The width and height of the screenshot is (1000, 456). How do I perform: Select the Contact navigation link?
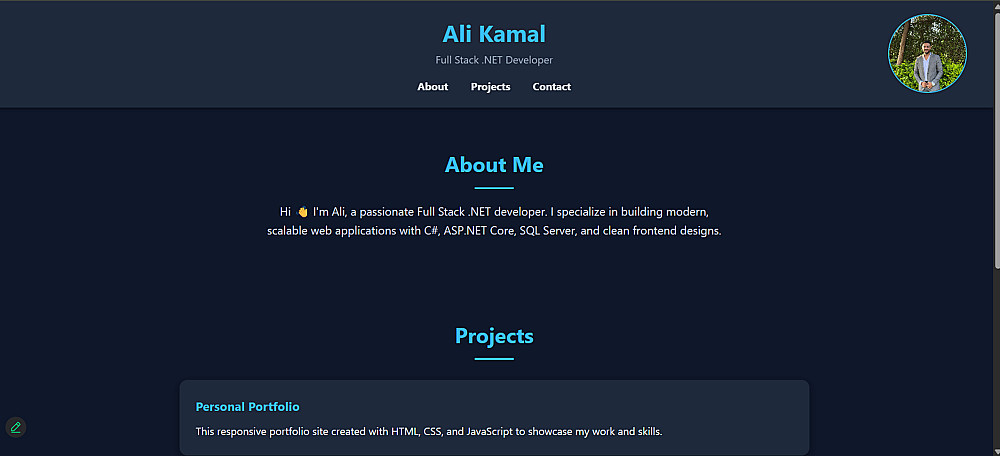click(x=551, y=87)
